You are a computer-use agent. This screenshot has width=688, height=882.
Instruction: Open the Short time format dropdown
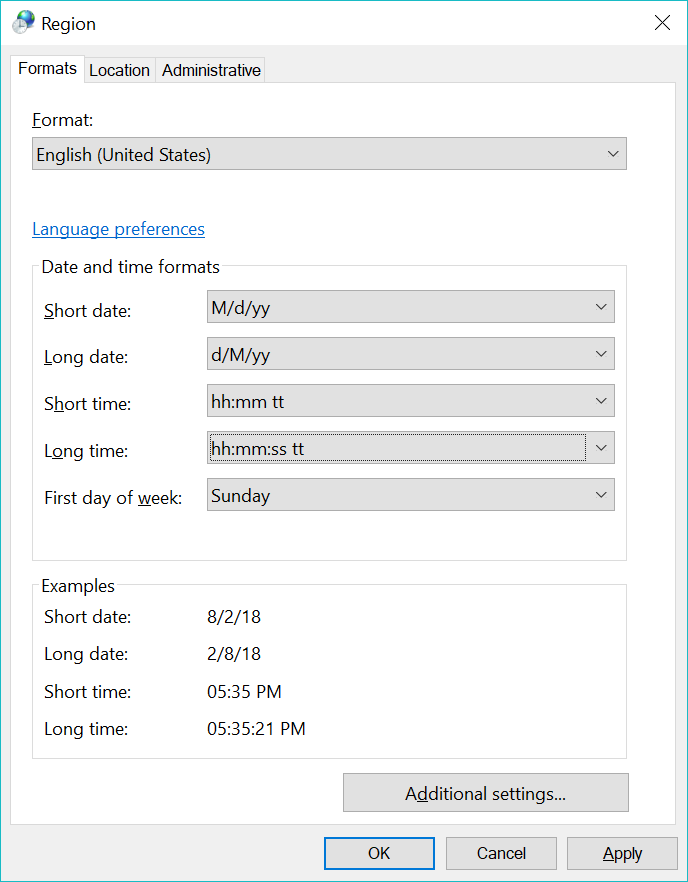click(411, 401)
